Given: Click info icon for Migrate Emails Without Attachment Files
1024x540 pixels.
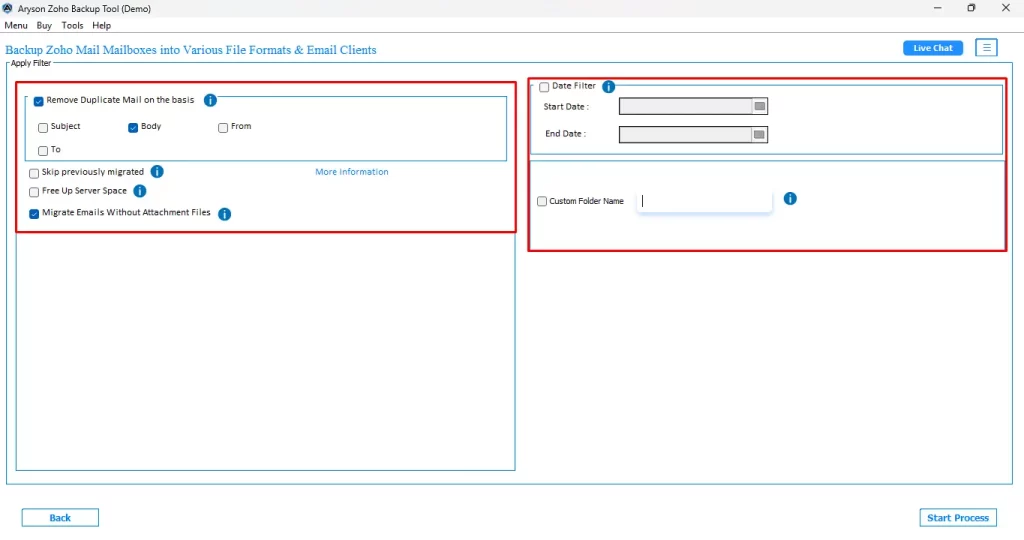Looking at the screenshot, I should coord(225,214).
